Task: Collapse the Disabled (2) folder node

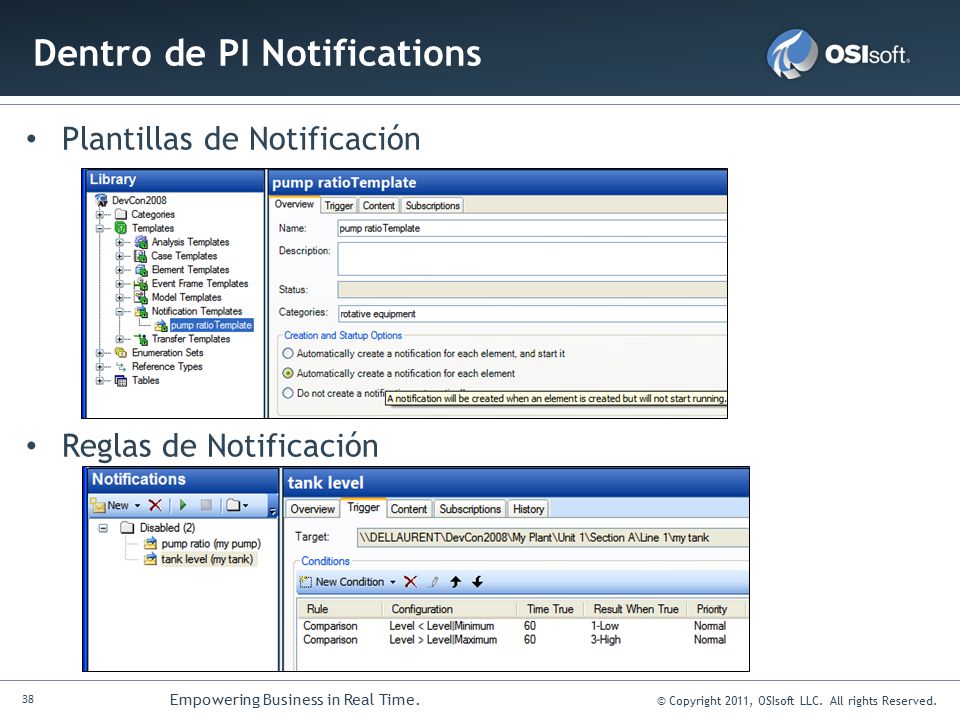Action: pos(103,528)
